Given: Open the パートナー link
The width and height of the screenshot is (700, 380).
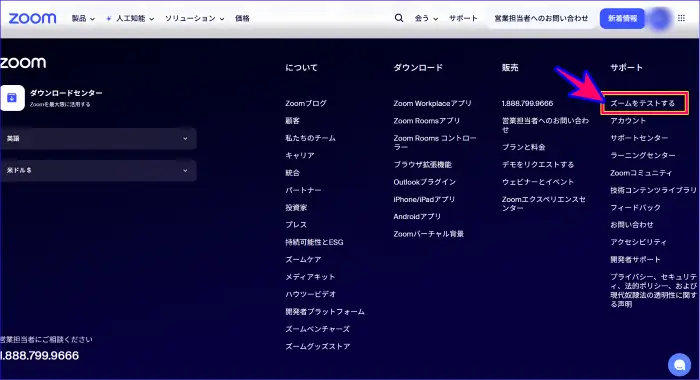Looking at the screenshot, I should click(x=303, y=190).
